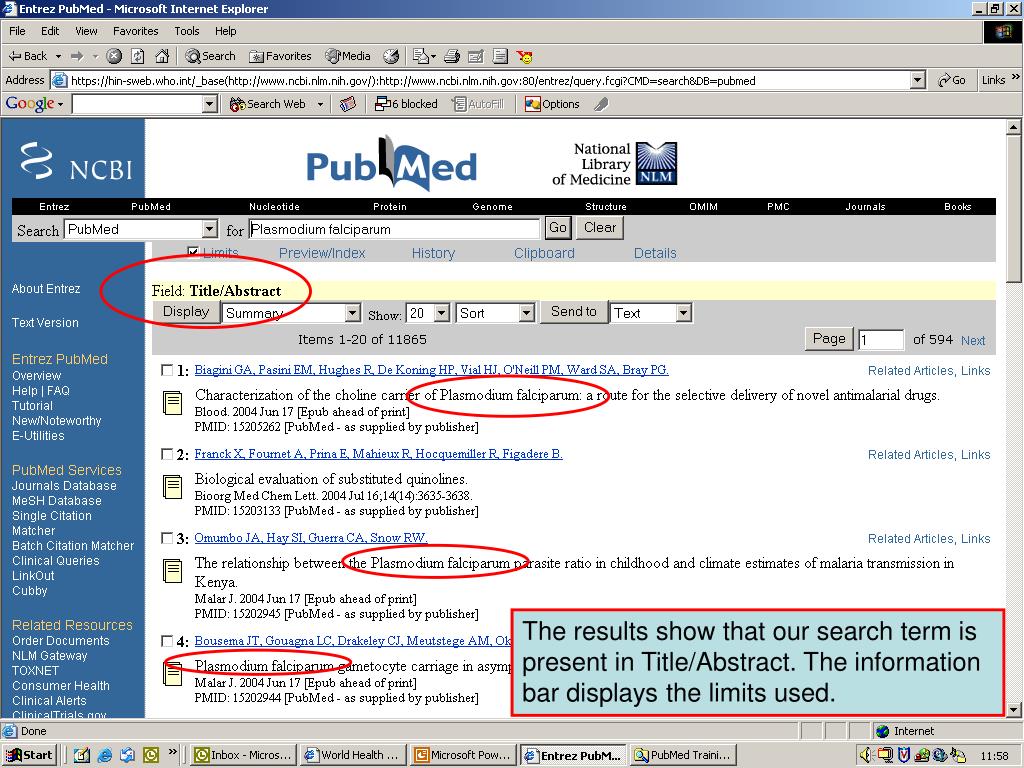1024x768 pixels.
Task: Click the National Library of Medicine logo
Action: (615, 164)
